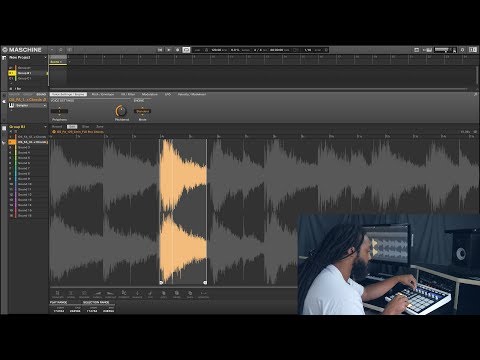The height and width of the screenshot is (360, 480).
Task: Click the Play Range start value
Action: [x=59, y=311]
